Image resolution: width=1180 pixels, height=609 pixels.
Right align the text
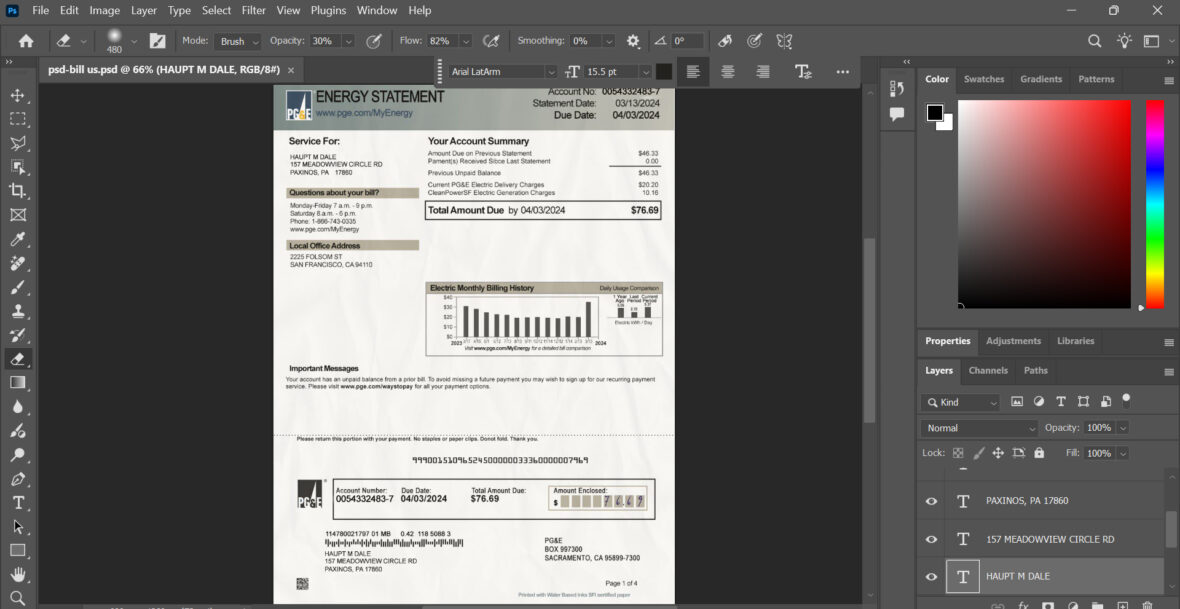(x=763, y=72)
